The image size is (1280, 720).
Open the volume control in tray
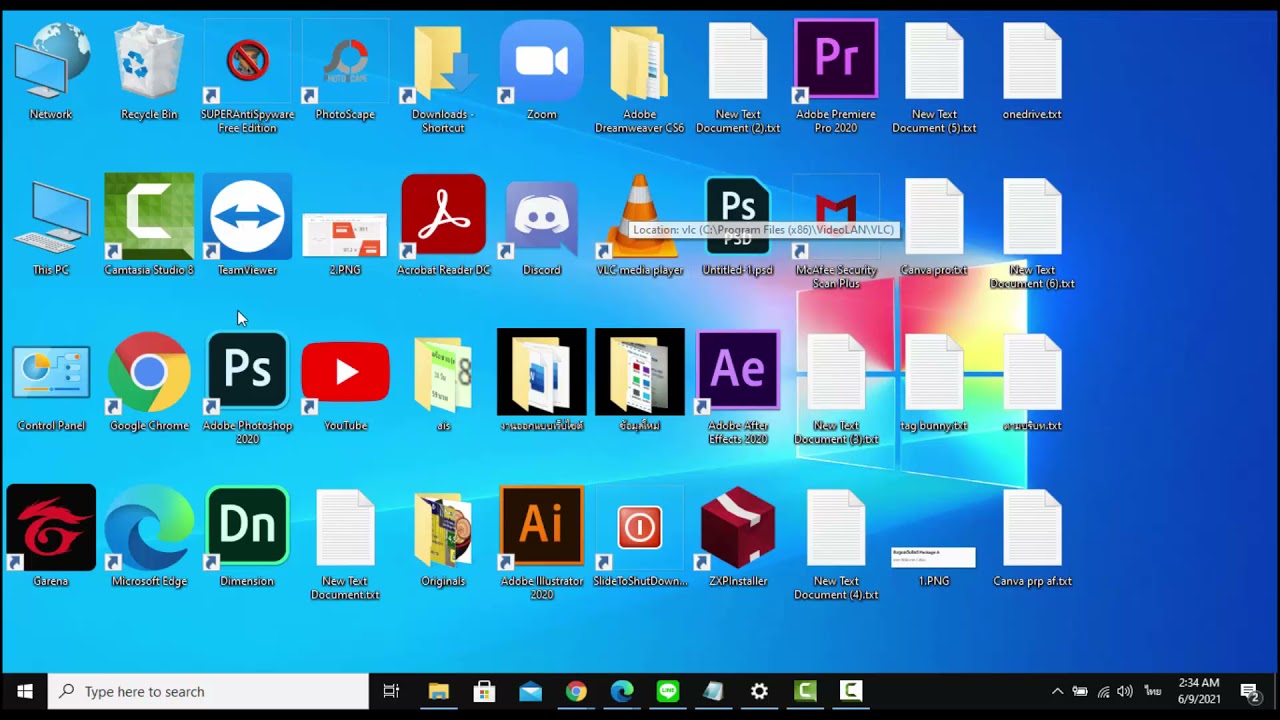coord(1125,691)
